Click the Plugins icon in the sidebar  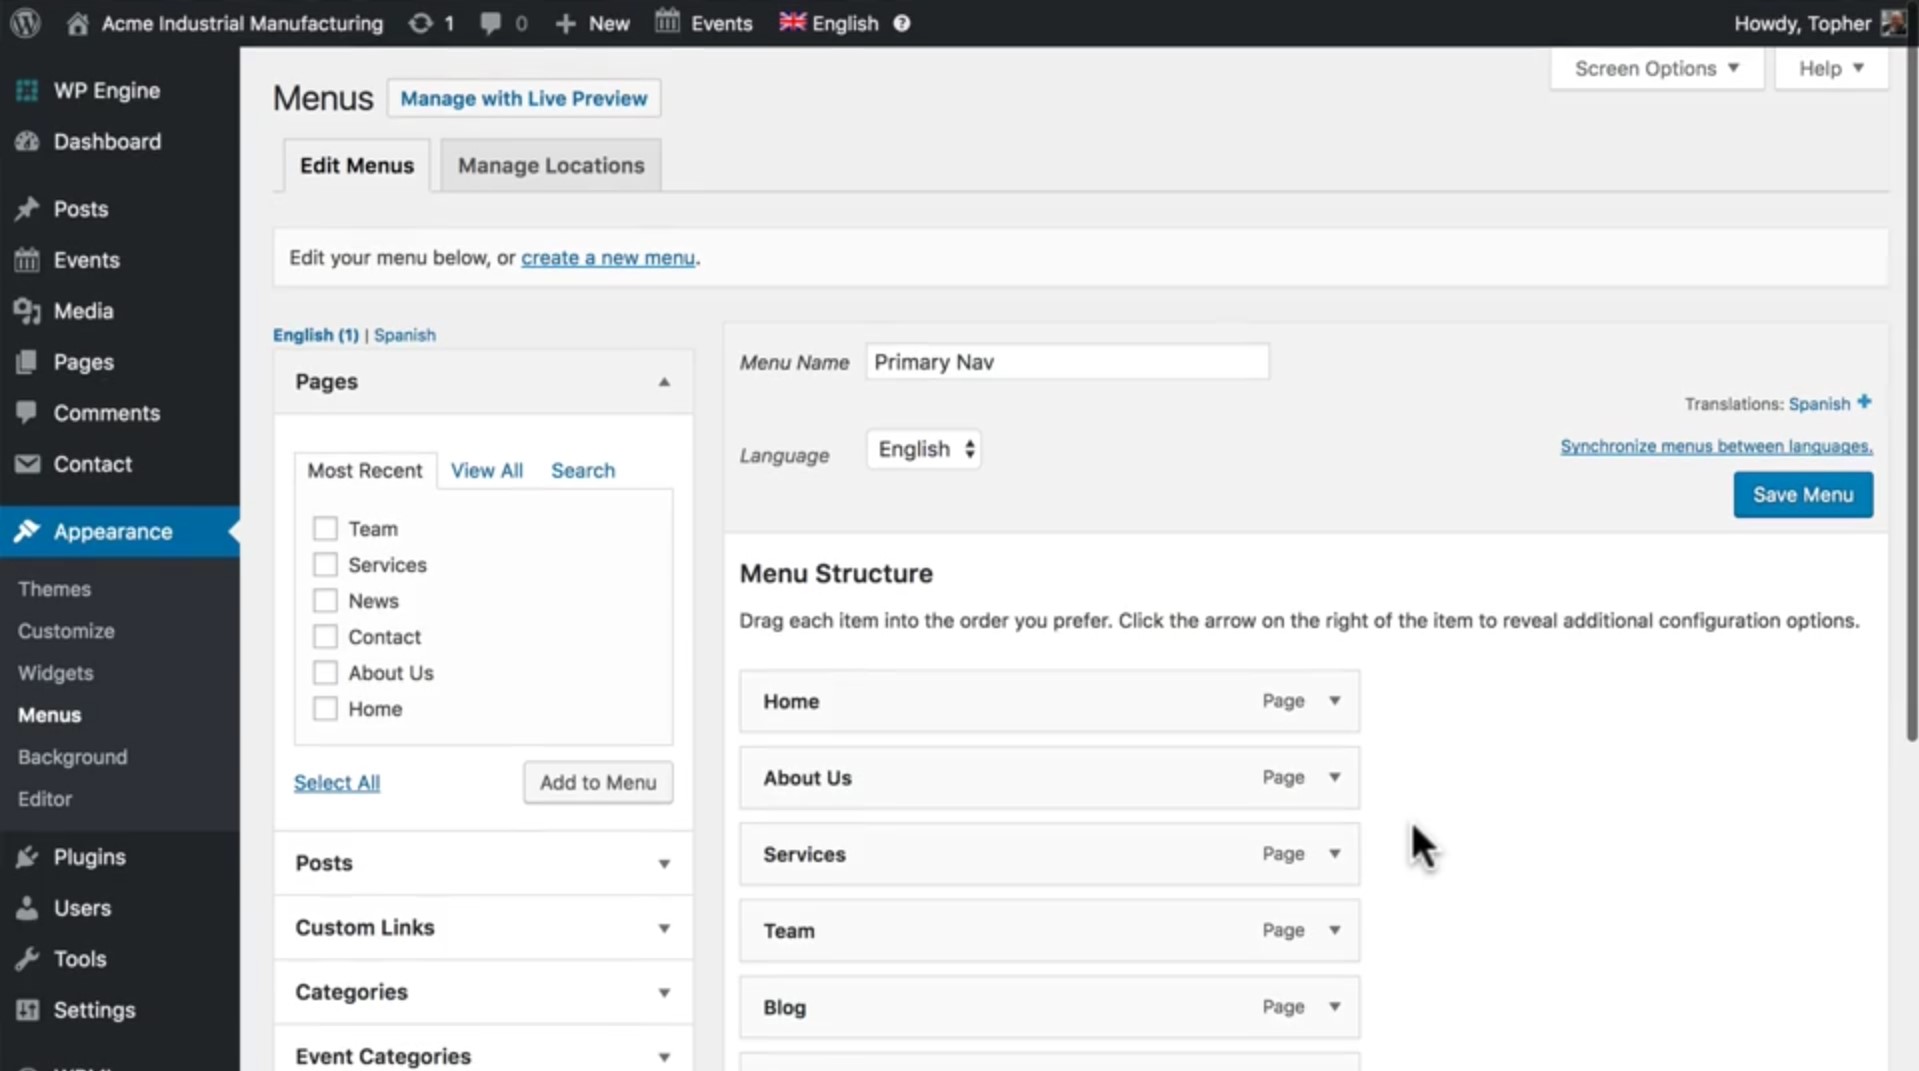pyautogui.click(x=27, y=856)
